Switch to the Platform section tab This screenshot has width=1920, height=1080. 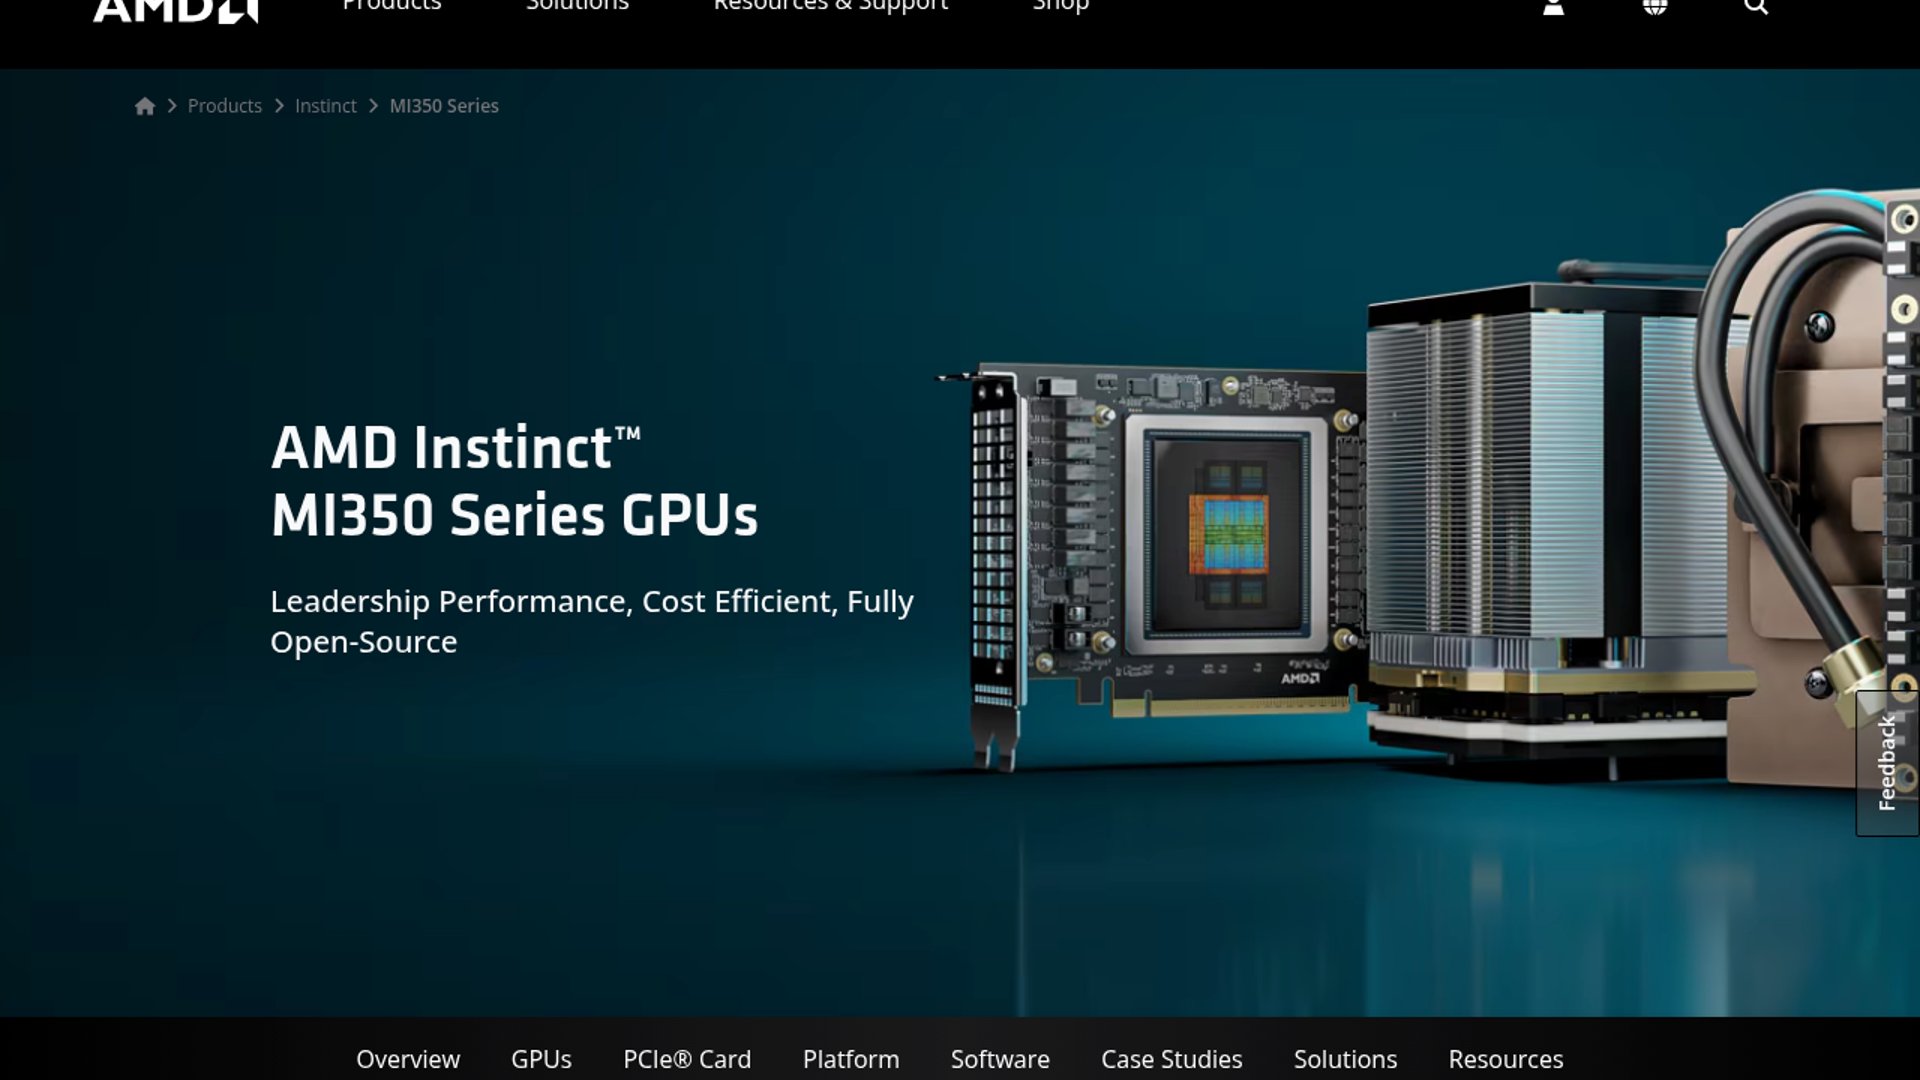pyautogui.click(x=851, y=1059)
